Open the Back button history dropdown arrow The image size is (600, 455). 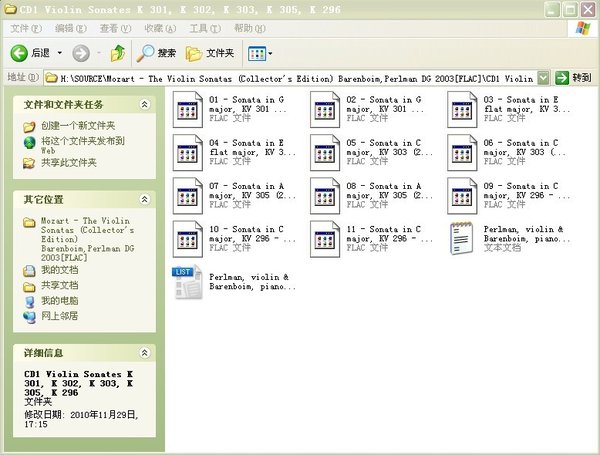pos(59,52)
